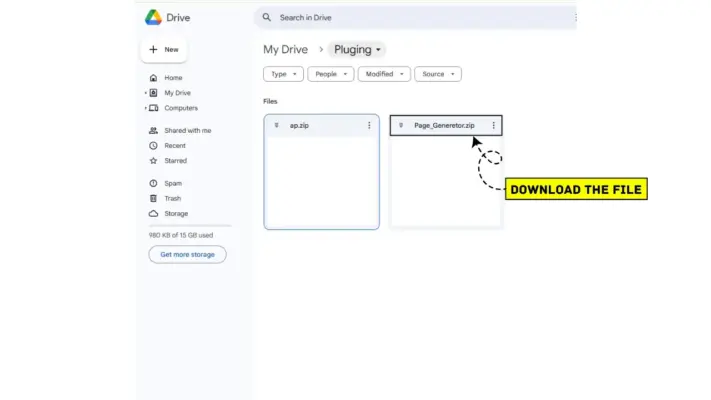The width and height of the screenshot is (711, 400).
Task: Expand the Computers tree arrow
Action: point(146,108)
